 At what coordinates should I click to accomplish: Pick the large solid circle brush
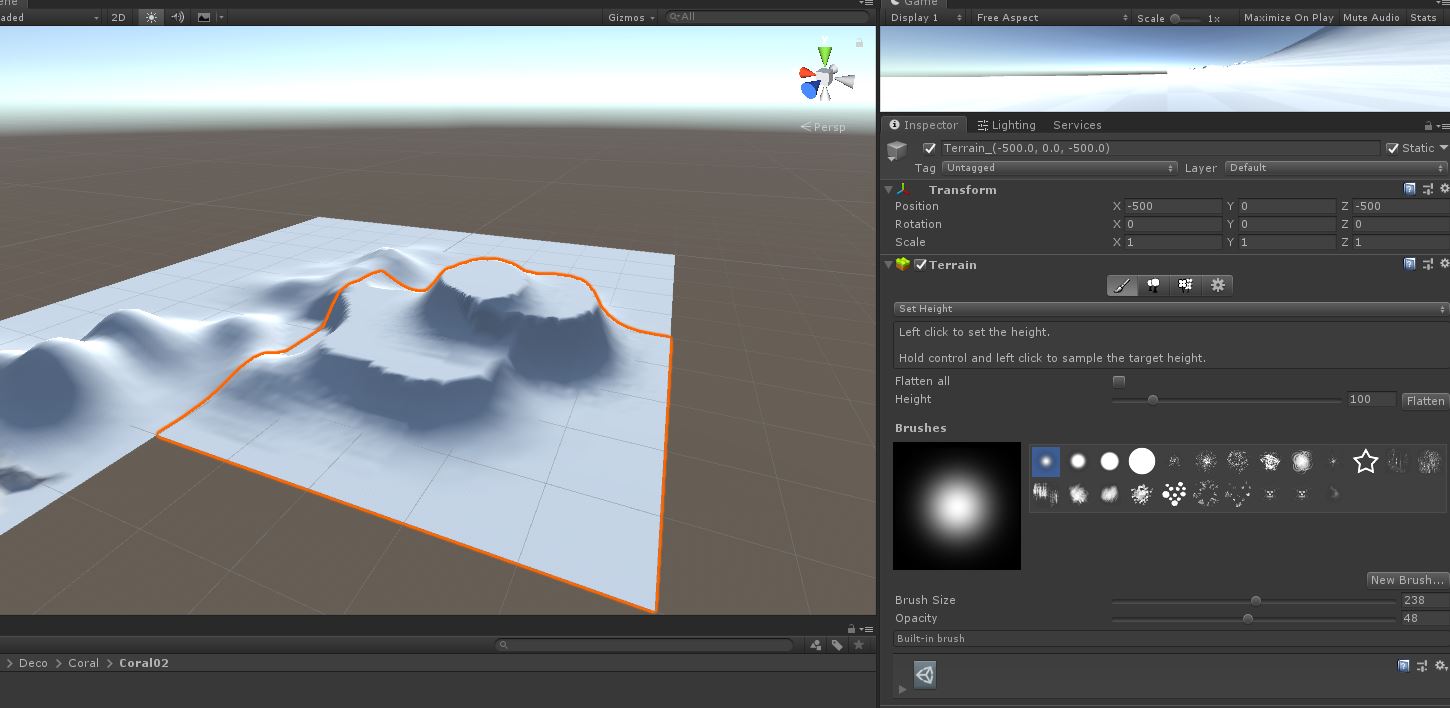click(1141, 461)
